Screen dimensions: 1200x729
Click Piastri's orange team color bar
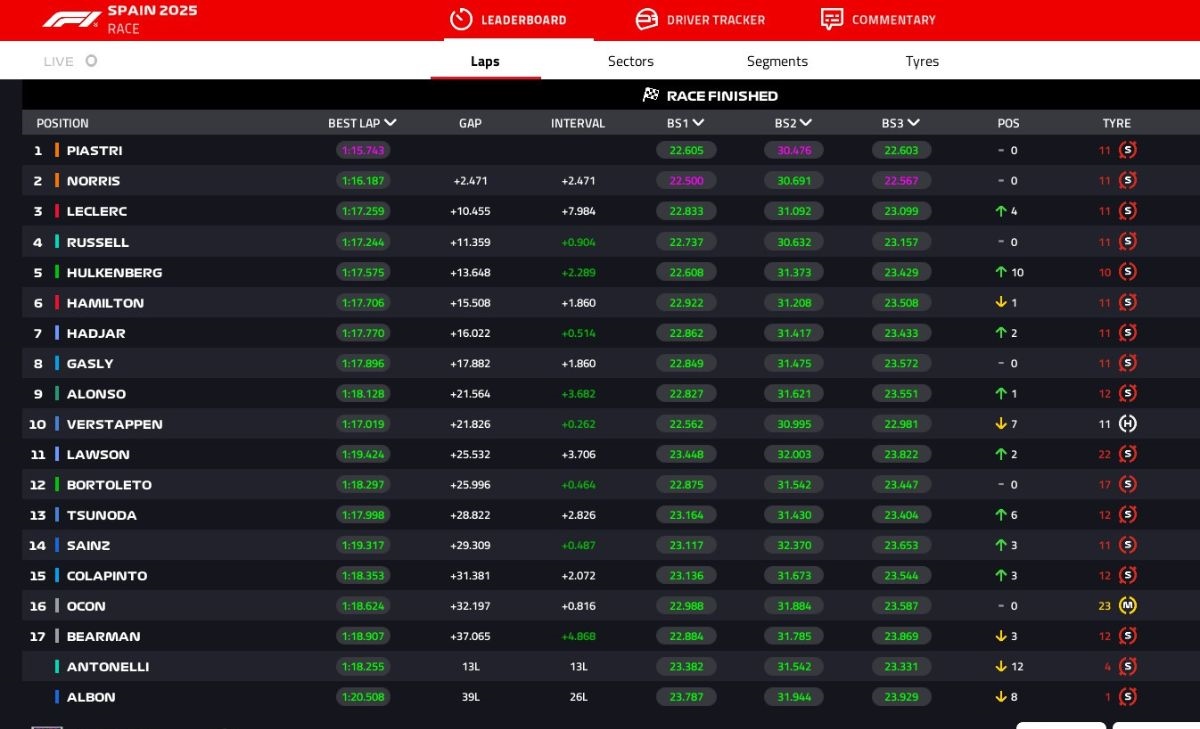(57, 151)
